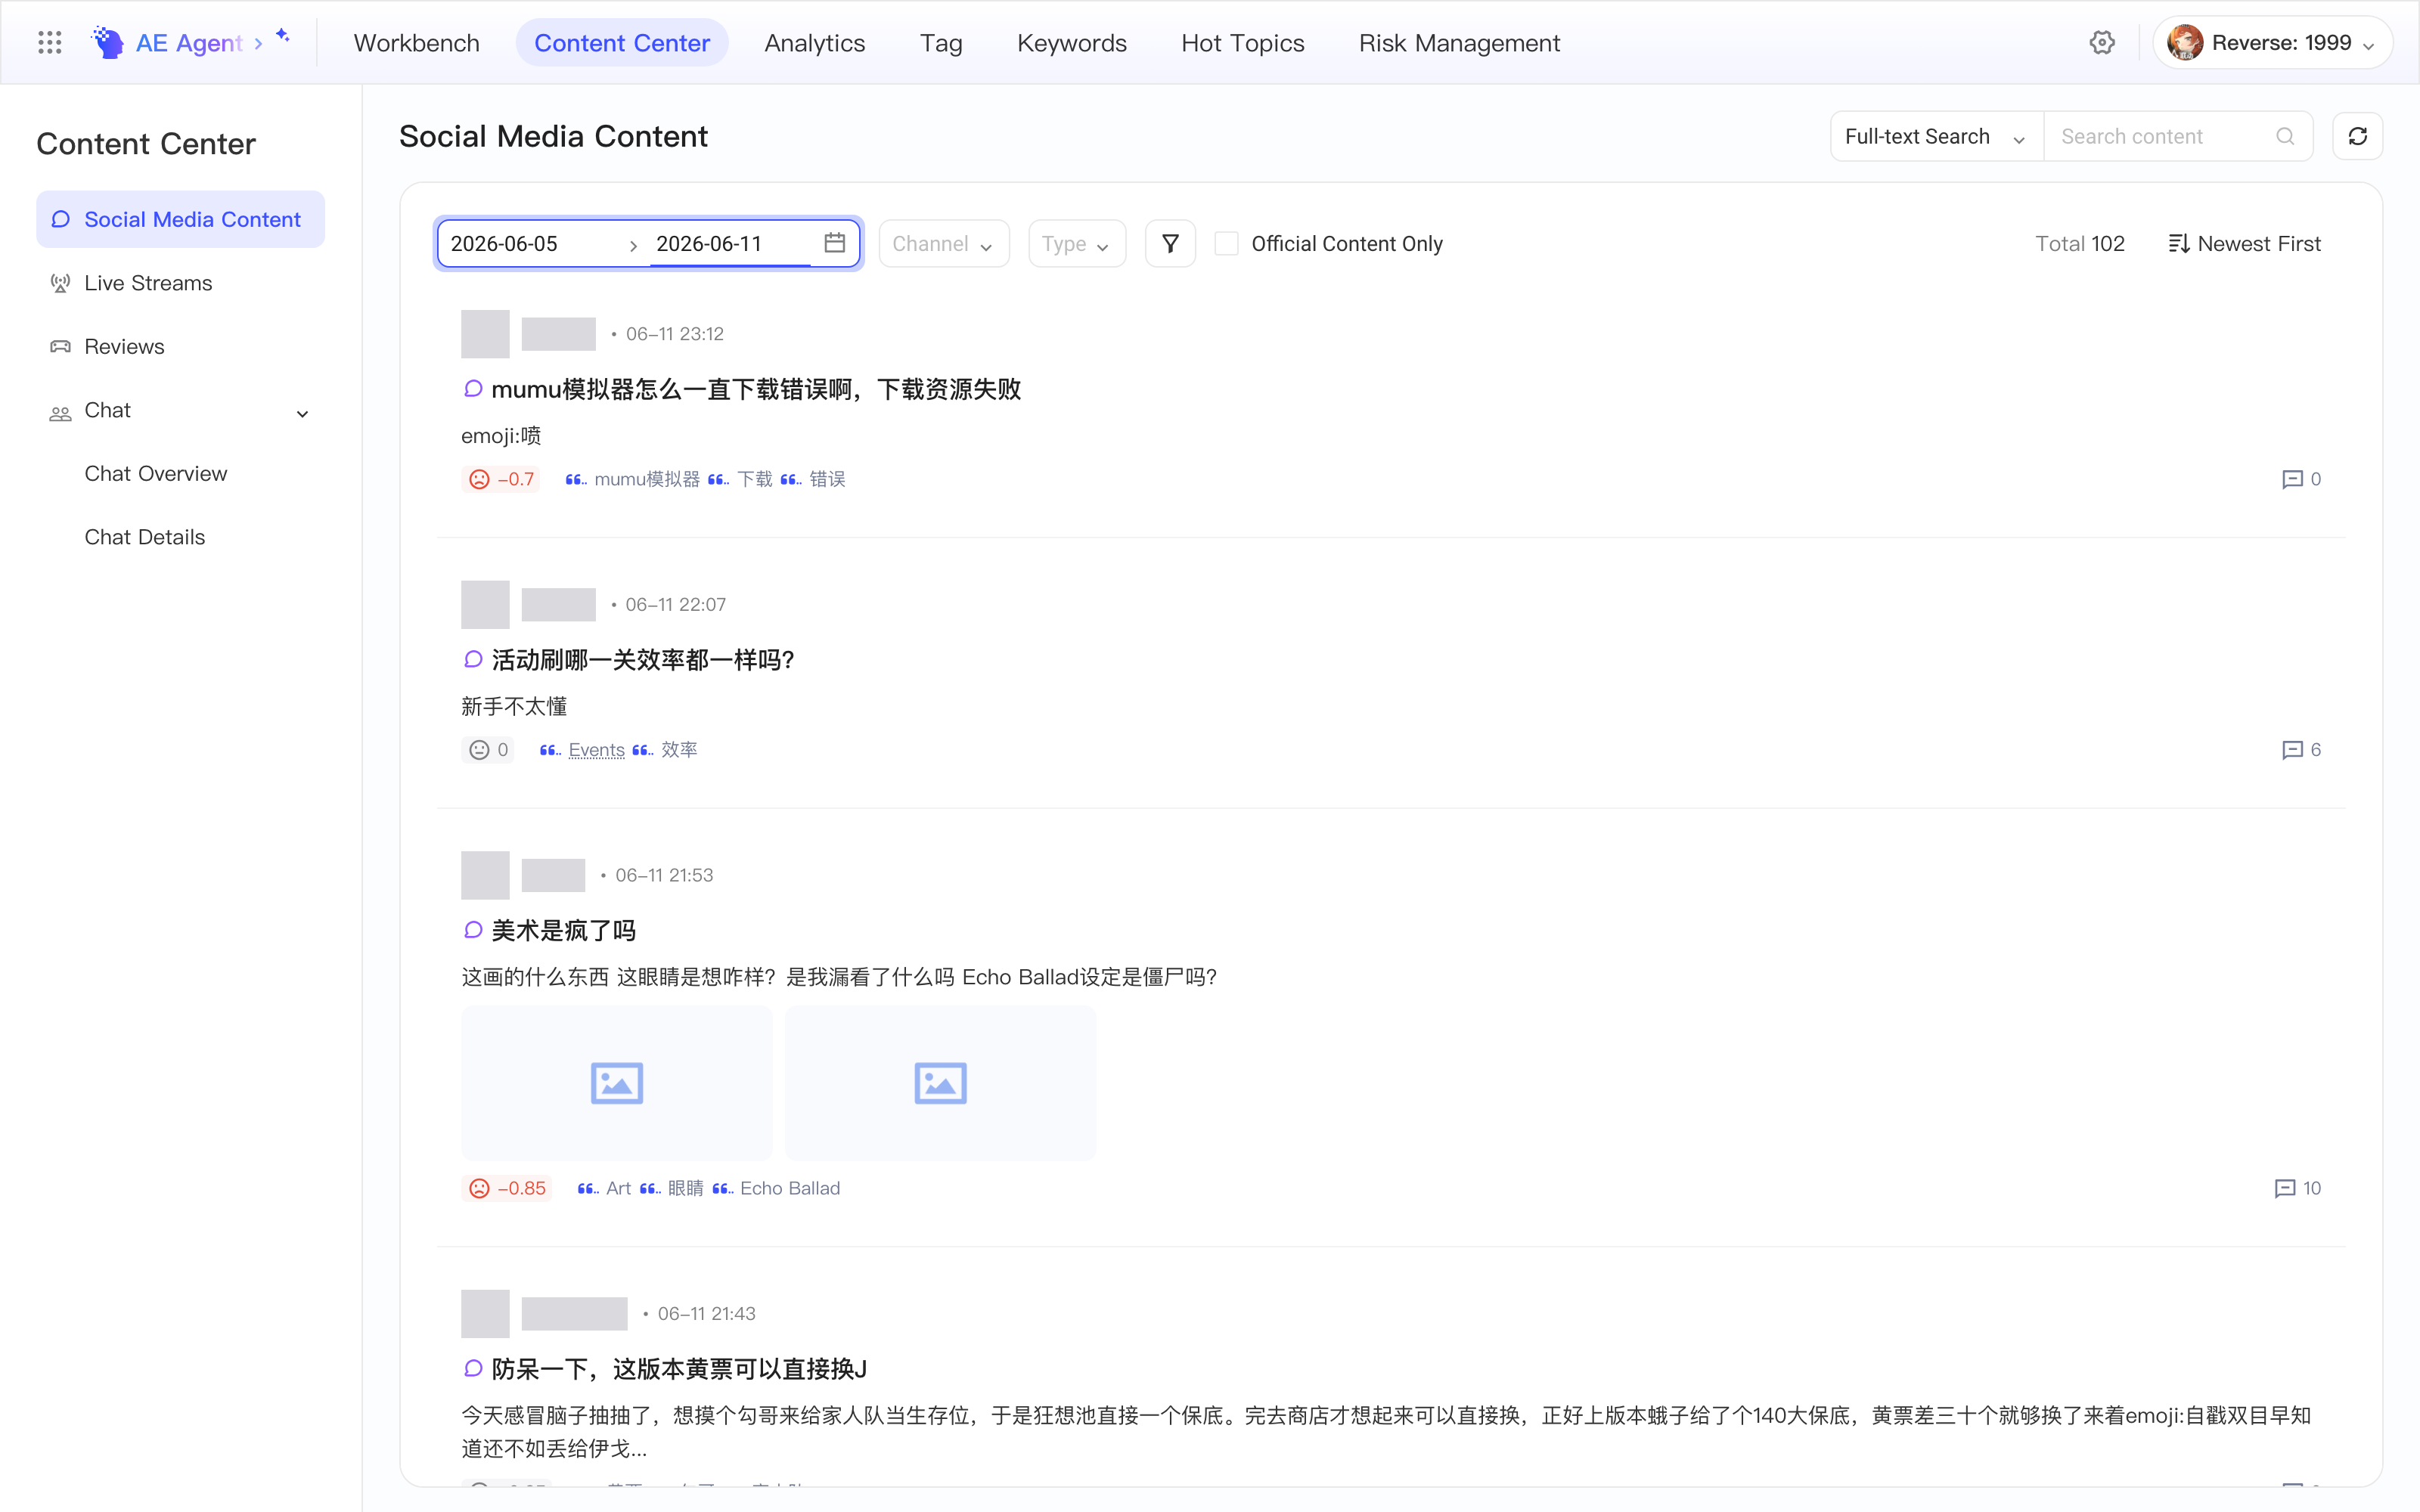The height and width of the screenshot is (1512, 2420).
Task: Toggle Official Content Only checkbox
Action: point(1226,243)
